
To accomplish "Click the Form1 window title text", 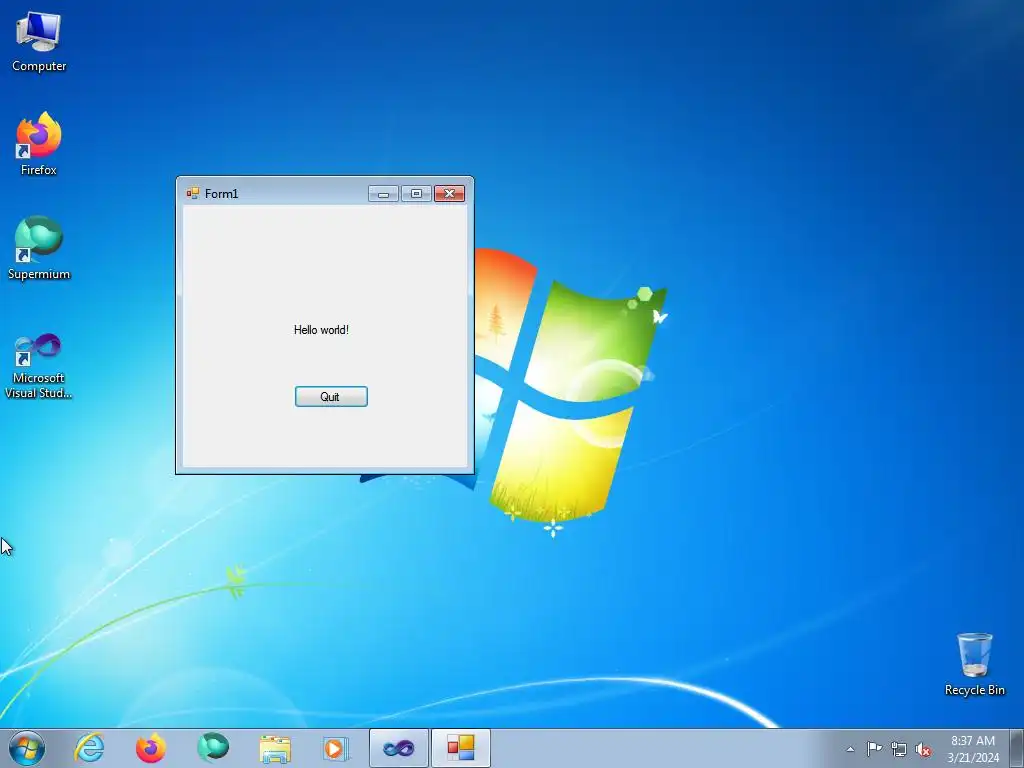I will pyautogui.click(x=221, y=193).
